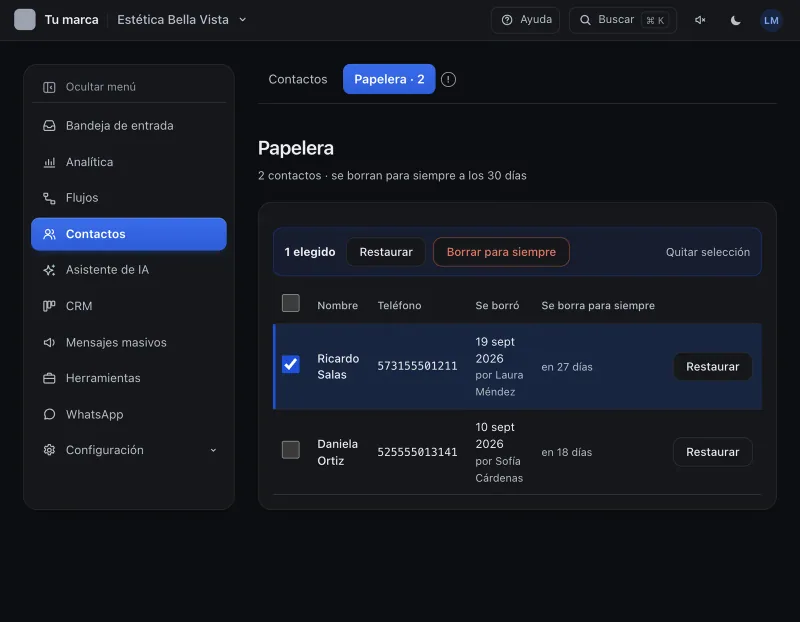Click the Se borró column header
Screen dimensions: 800x622
[497, 306]
